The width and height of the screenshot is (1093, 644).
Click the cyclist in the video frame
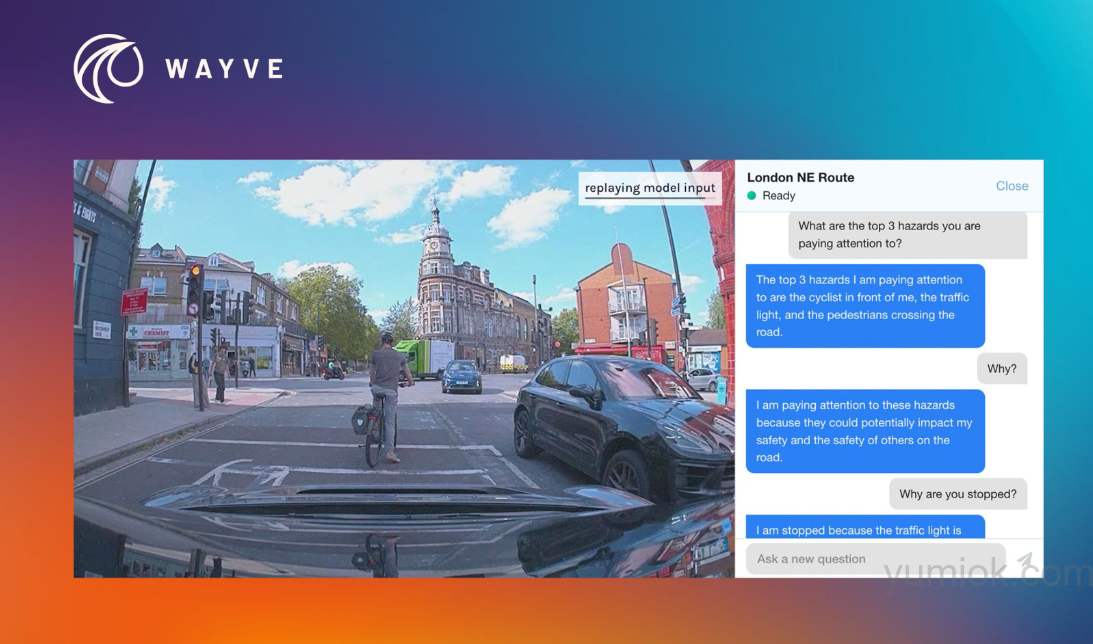point(386,395)
